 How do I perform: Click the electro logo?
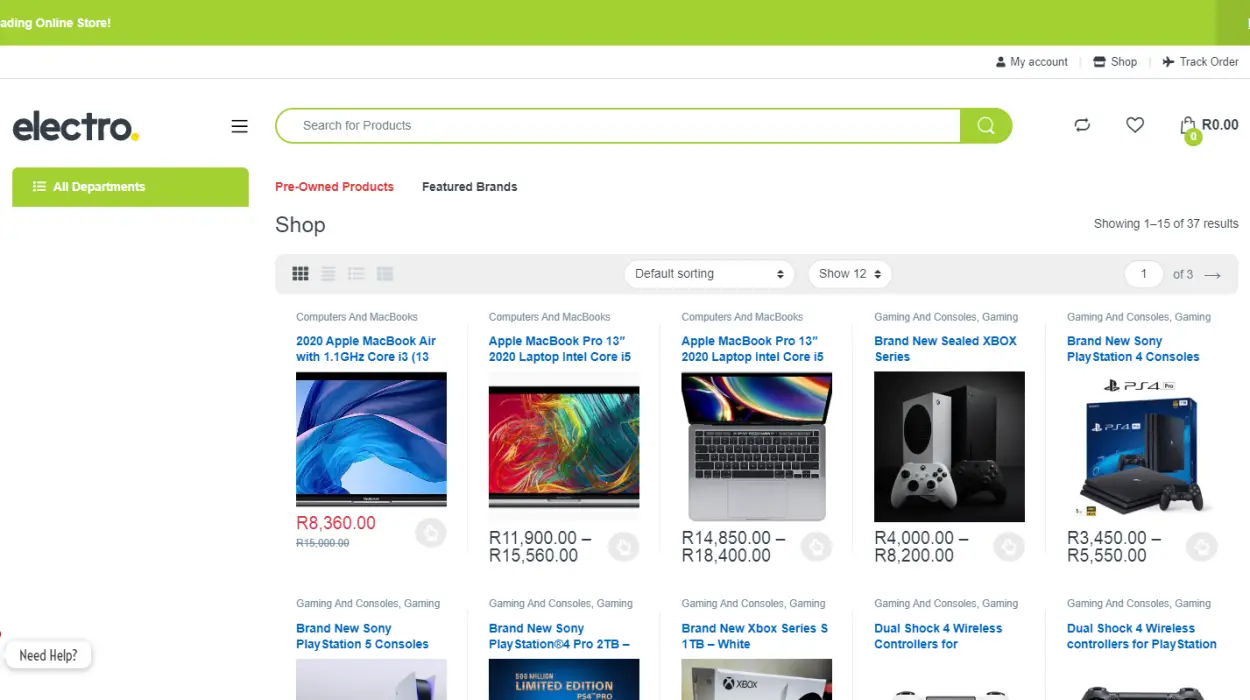tap(76, 127)
